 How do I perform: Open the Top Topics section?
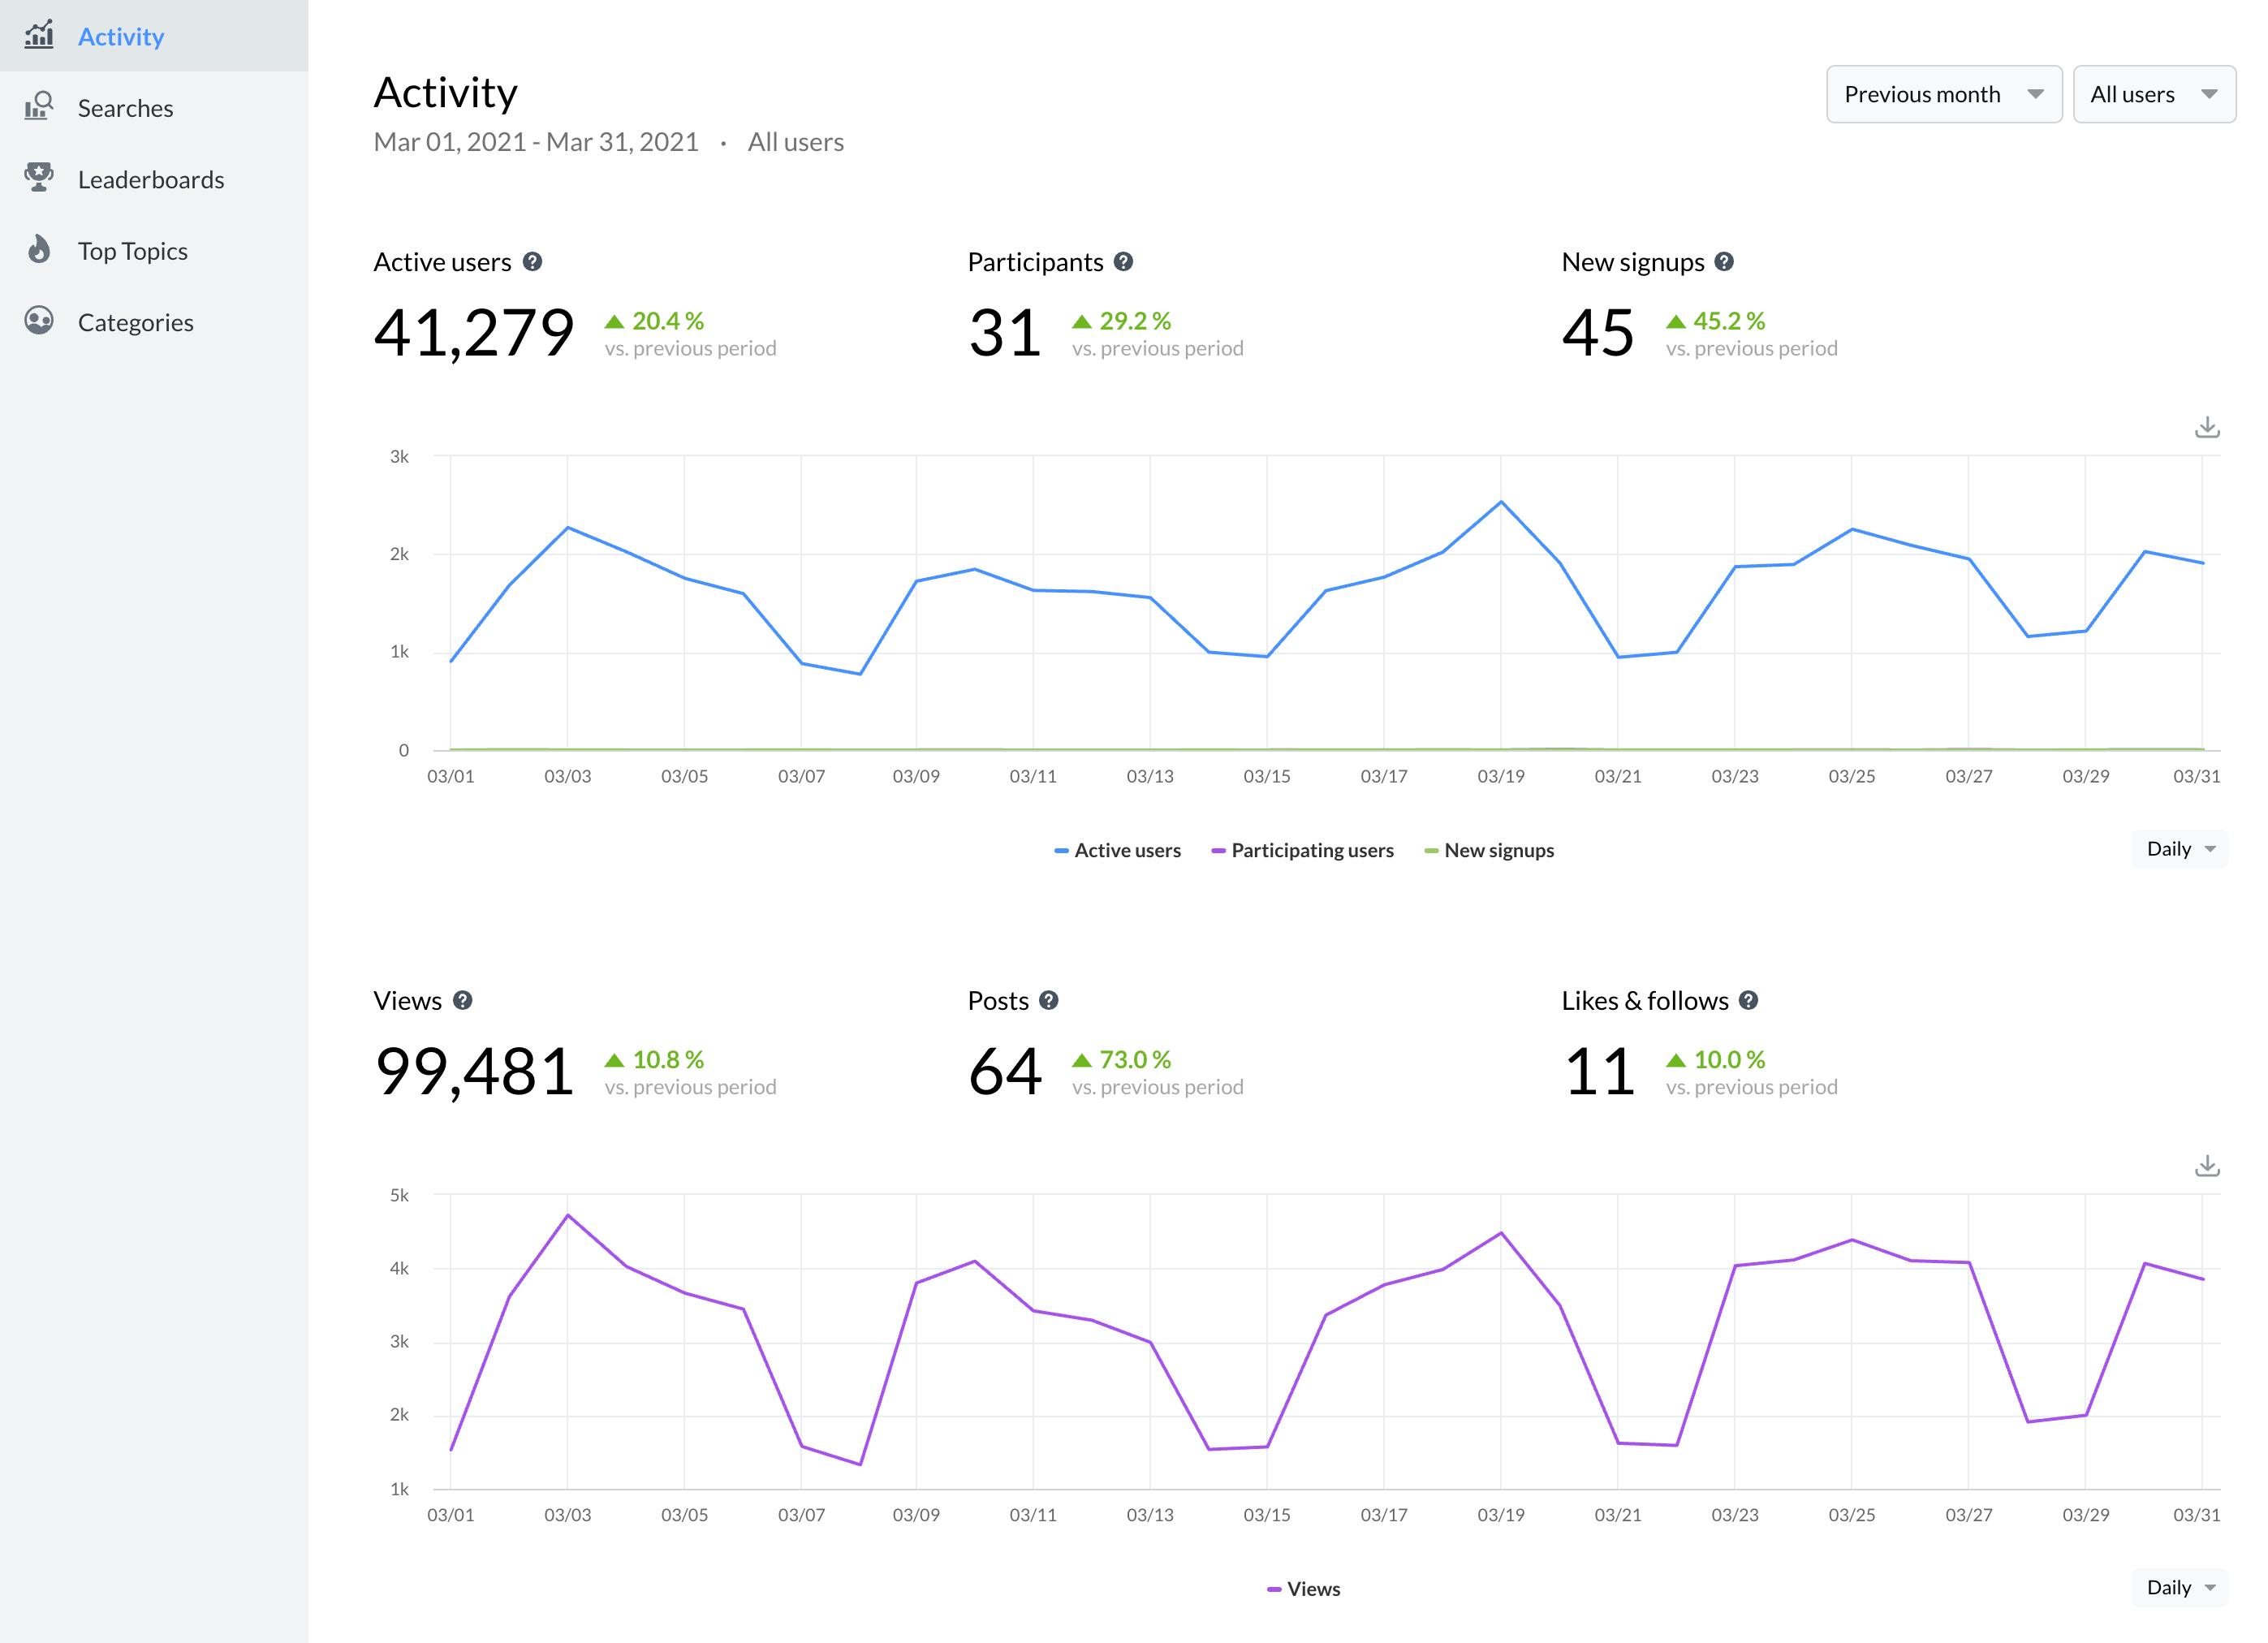(133, 251)
